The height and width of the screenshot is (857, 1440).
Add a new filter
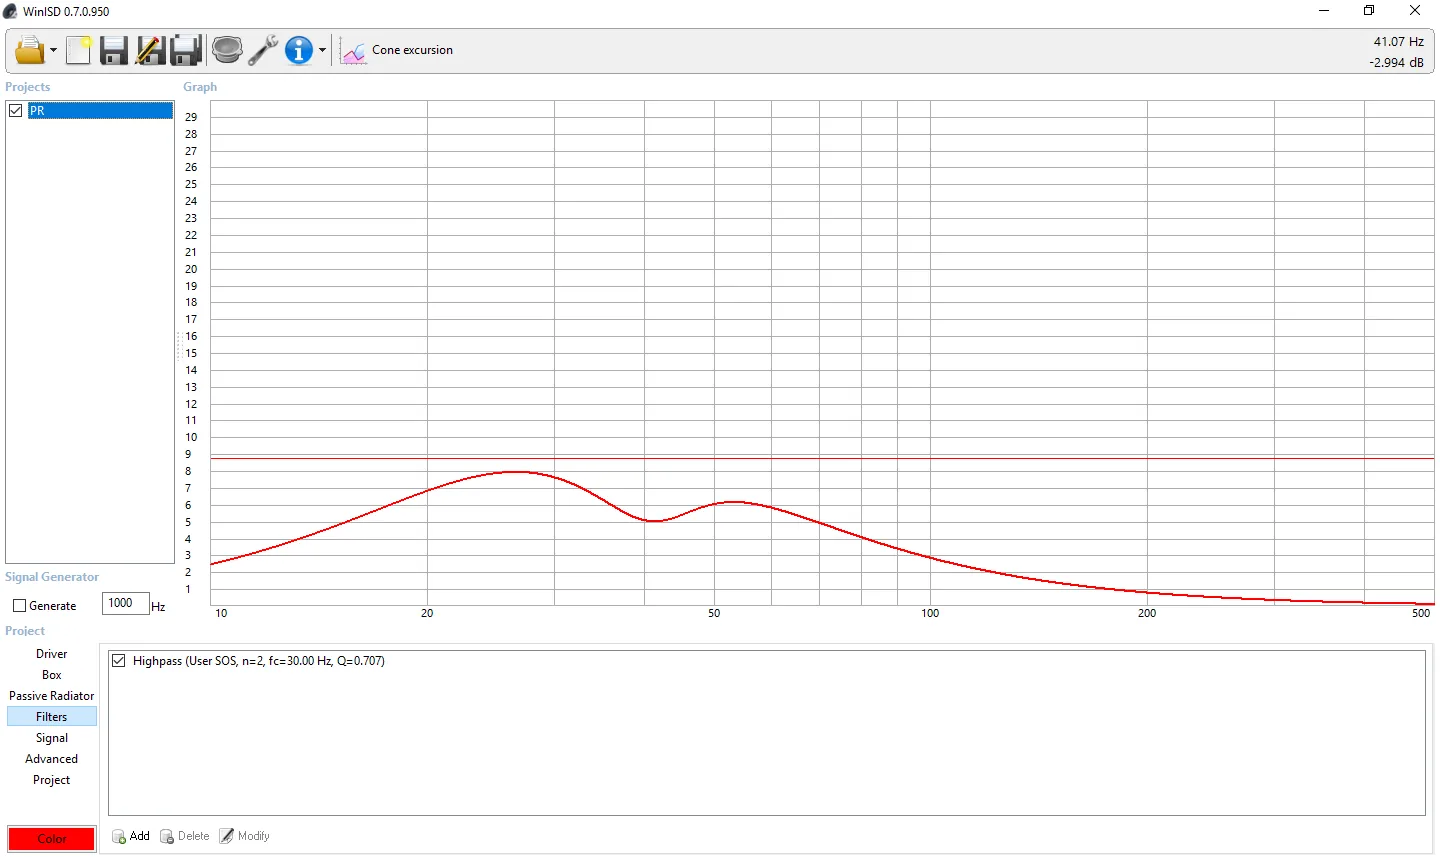131,836
